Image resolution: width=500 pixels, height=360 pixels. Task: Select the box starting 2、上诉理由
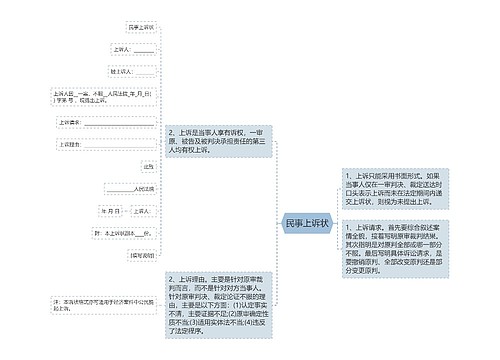coord(219,305)
